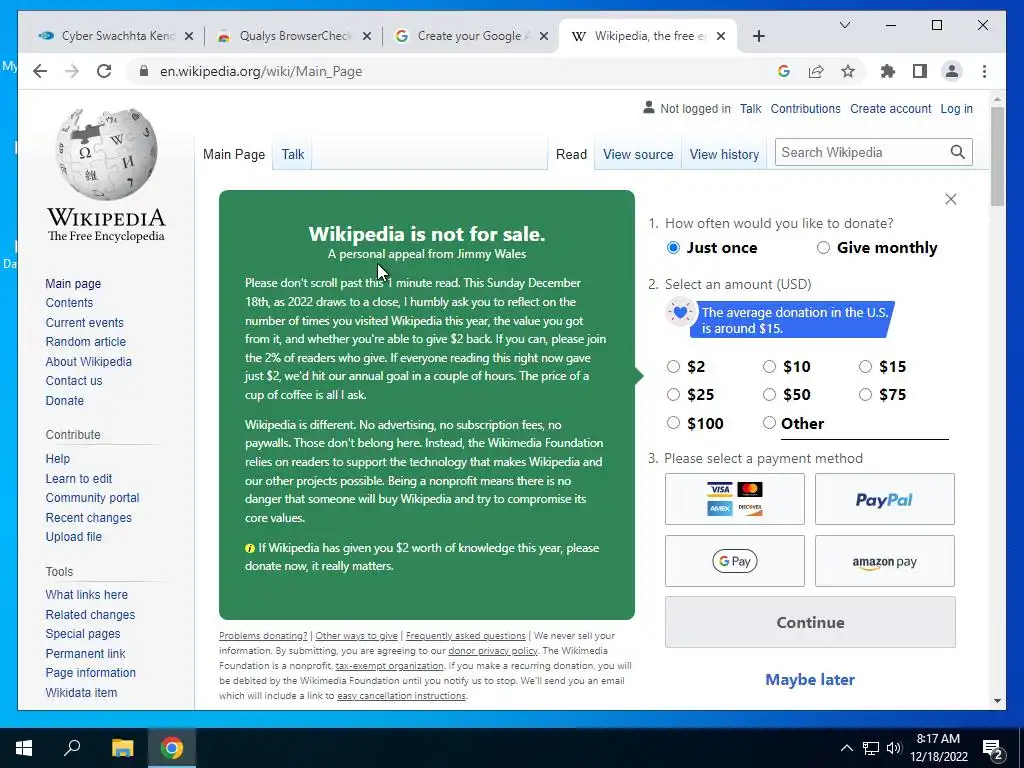This screenshot has height=768, width=1024.
Task: Click the Log in link
Action: click(956, 109)
